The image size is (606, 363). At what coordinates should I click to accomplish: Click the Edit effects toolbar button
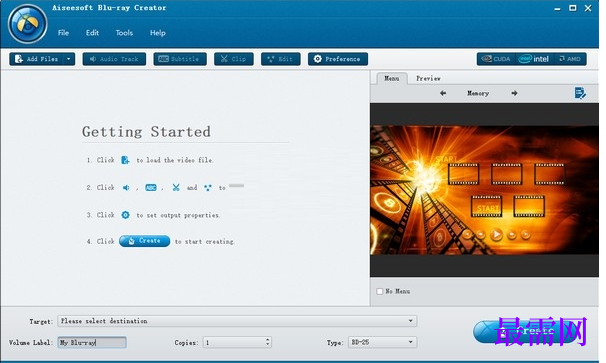[281, 59]
